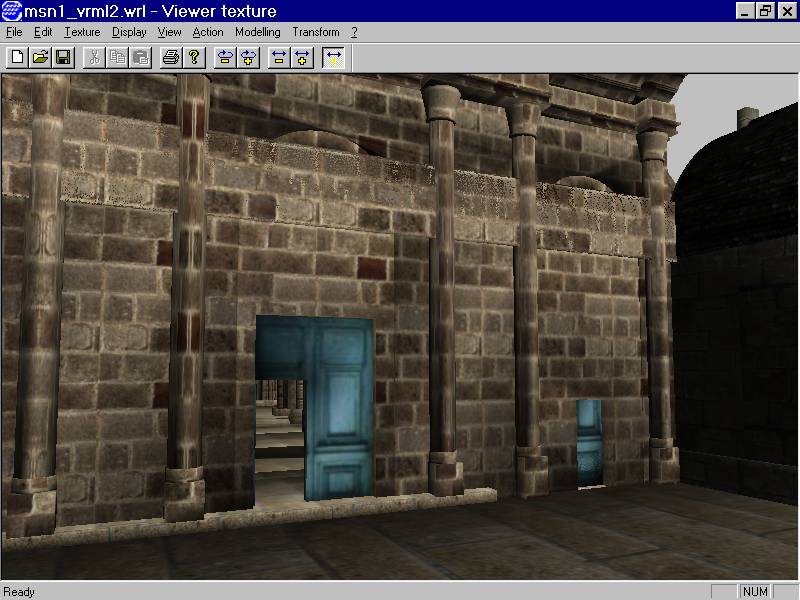Open the Transform menu
The height and width of the screenshot is (600, 800).
[x=316, y=32]
